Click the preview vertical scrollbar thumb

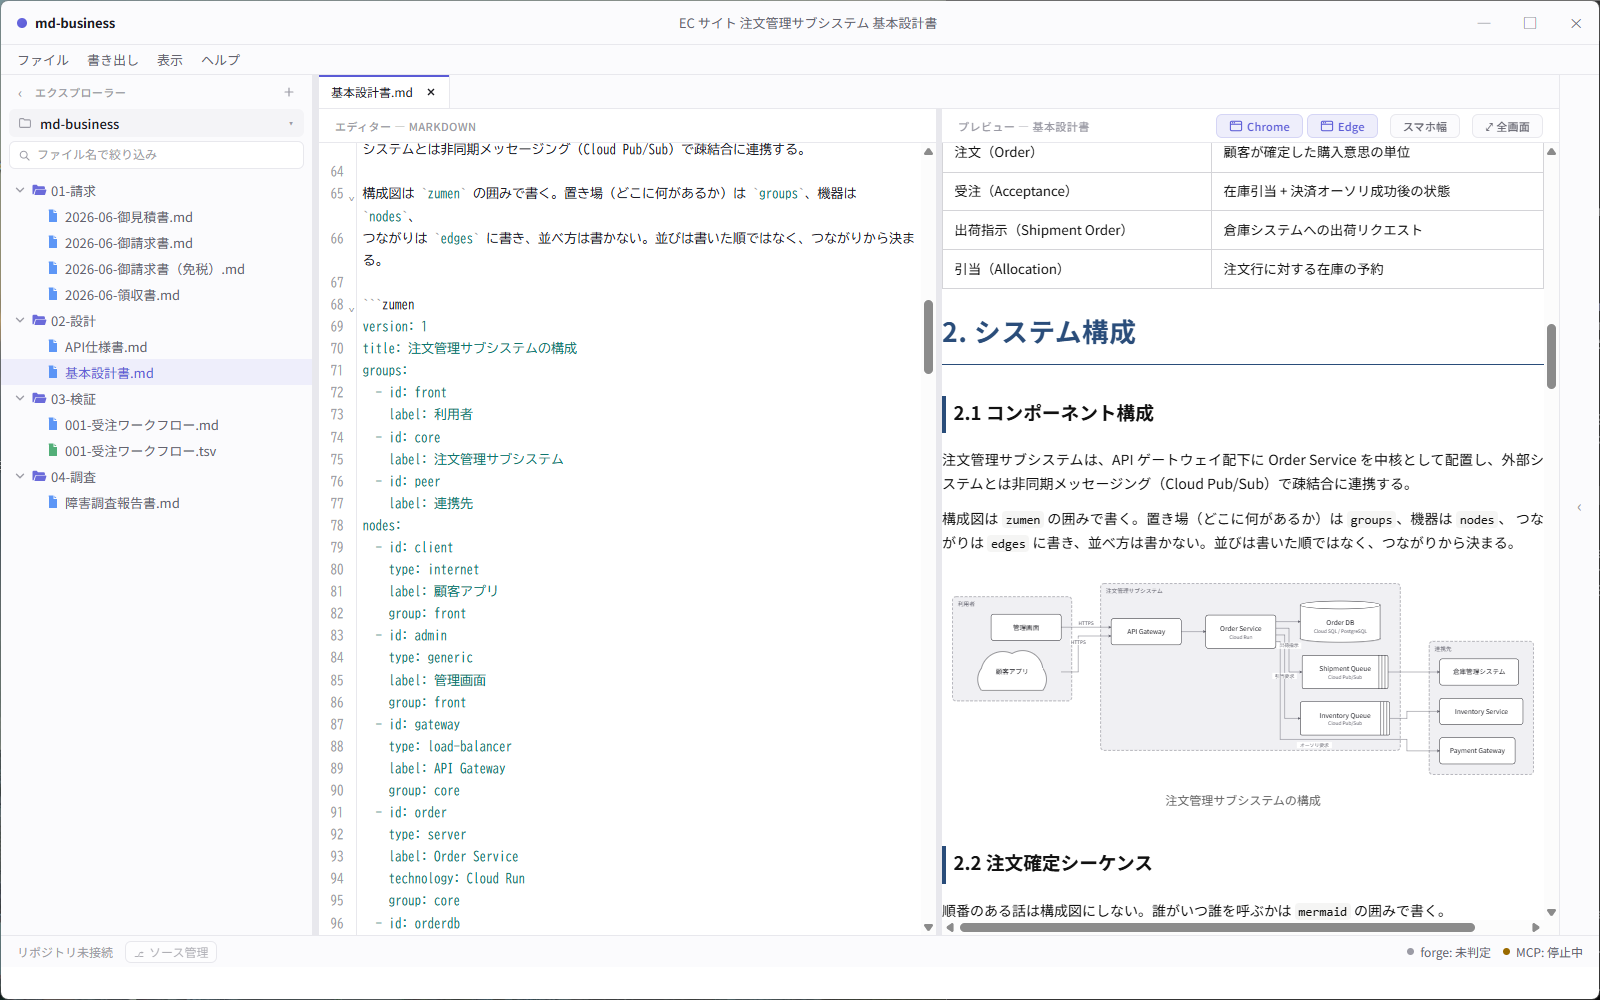1551,356
